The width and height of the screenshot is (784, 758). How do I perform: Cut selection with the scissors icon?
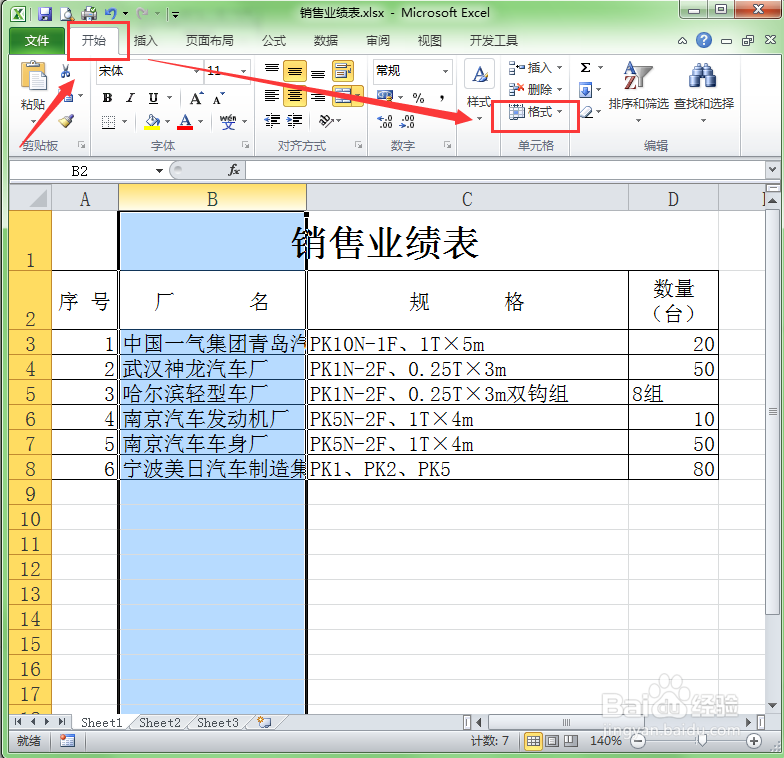pyautogui.click(x=66, y=72)
